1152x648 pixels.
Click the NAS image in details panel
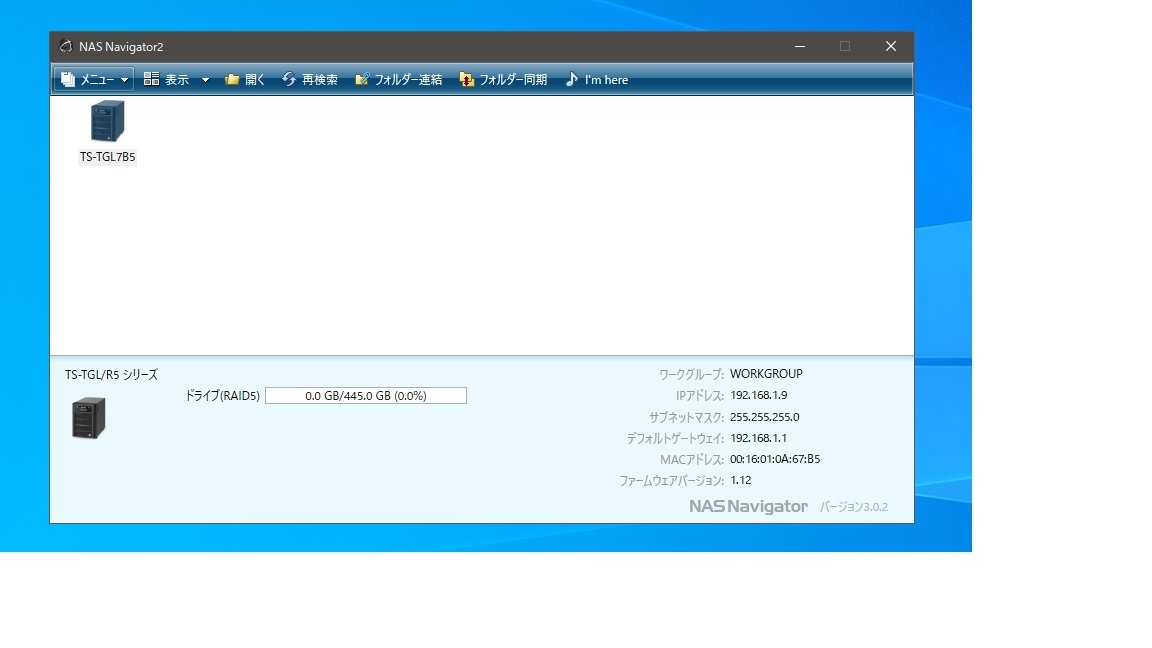click(x=89, y=417)
